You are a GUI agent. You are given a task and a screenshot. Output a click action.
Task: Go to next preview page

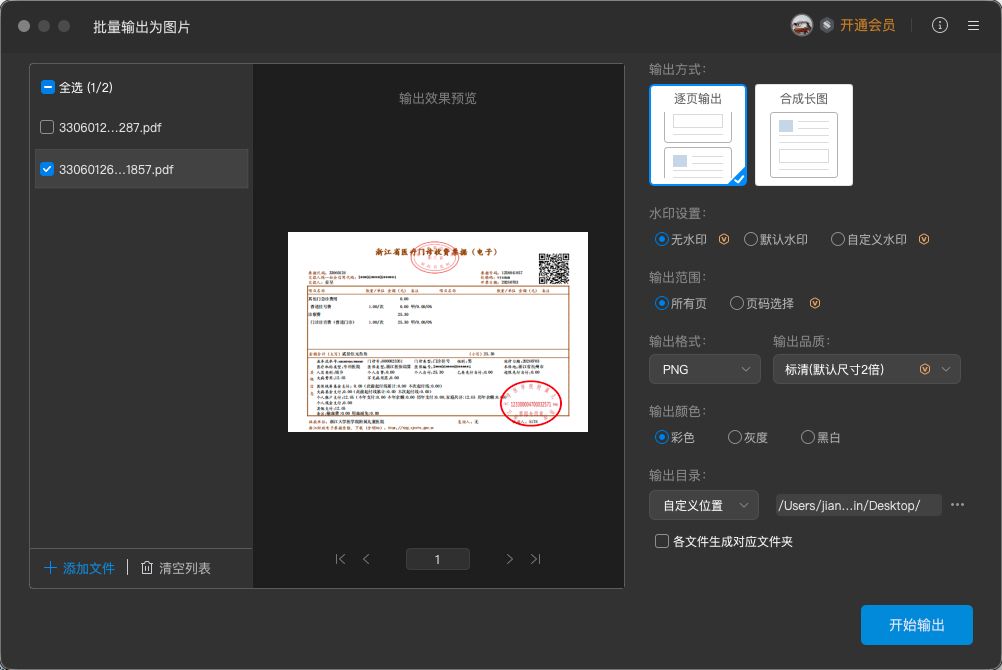pyautogui.click(x=509, y=559)
